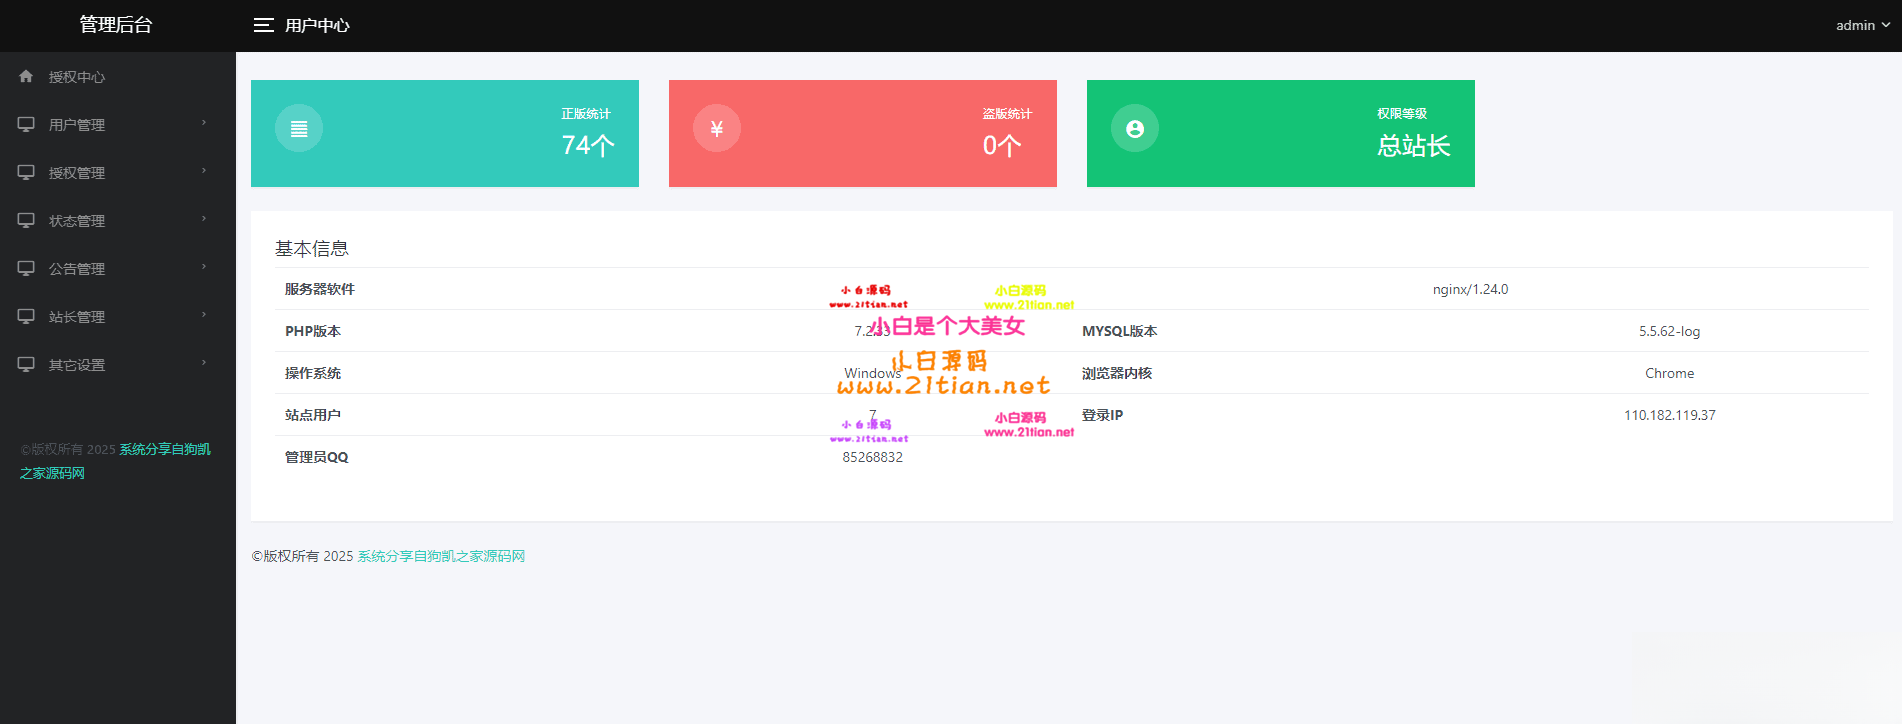
Task: Expand the 其它设置 submenu arrow
Action: coord(204,363)
